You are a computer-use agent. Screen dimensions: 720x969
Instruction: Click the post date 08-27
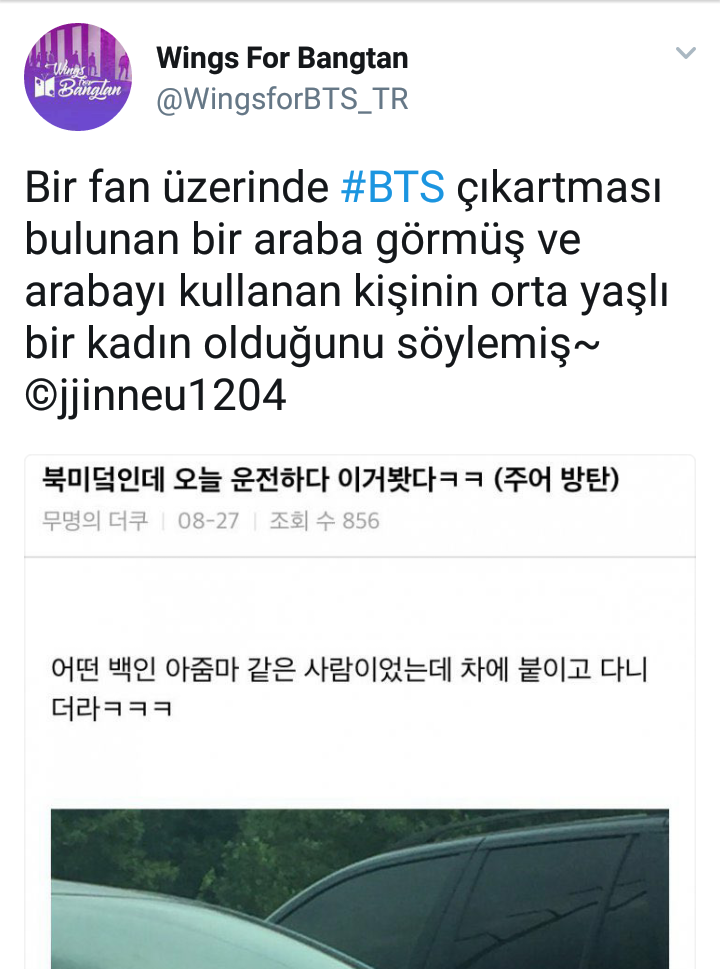208,521
